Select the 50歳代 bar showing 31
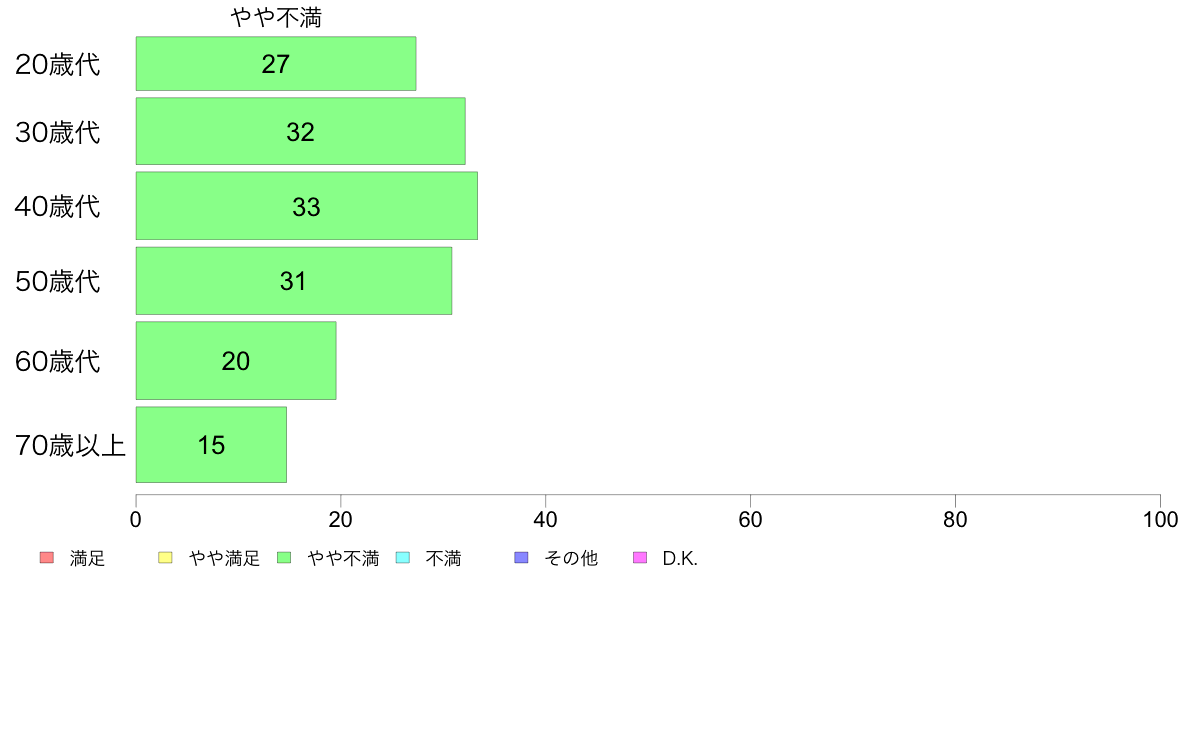 click(294, 280)
